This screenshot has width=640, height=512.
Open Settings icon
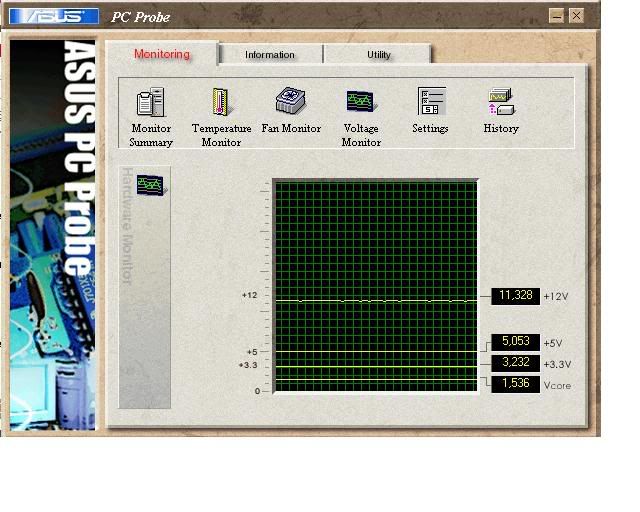[x=431, y=101]
